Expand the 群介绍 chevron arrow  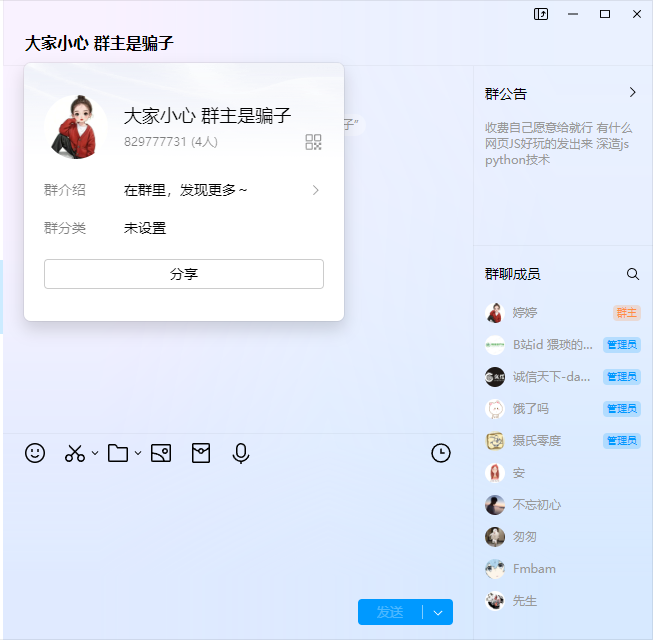316,190
